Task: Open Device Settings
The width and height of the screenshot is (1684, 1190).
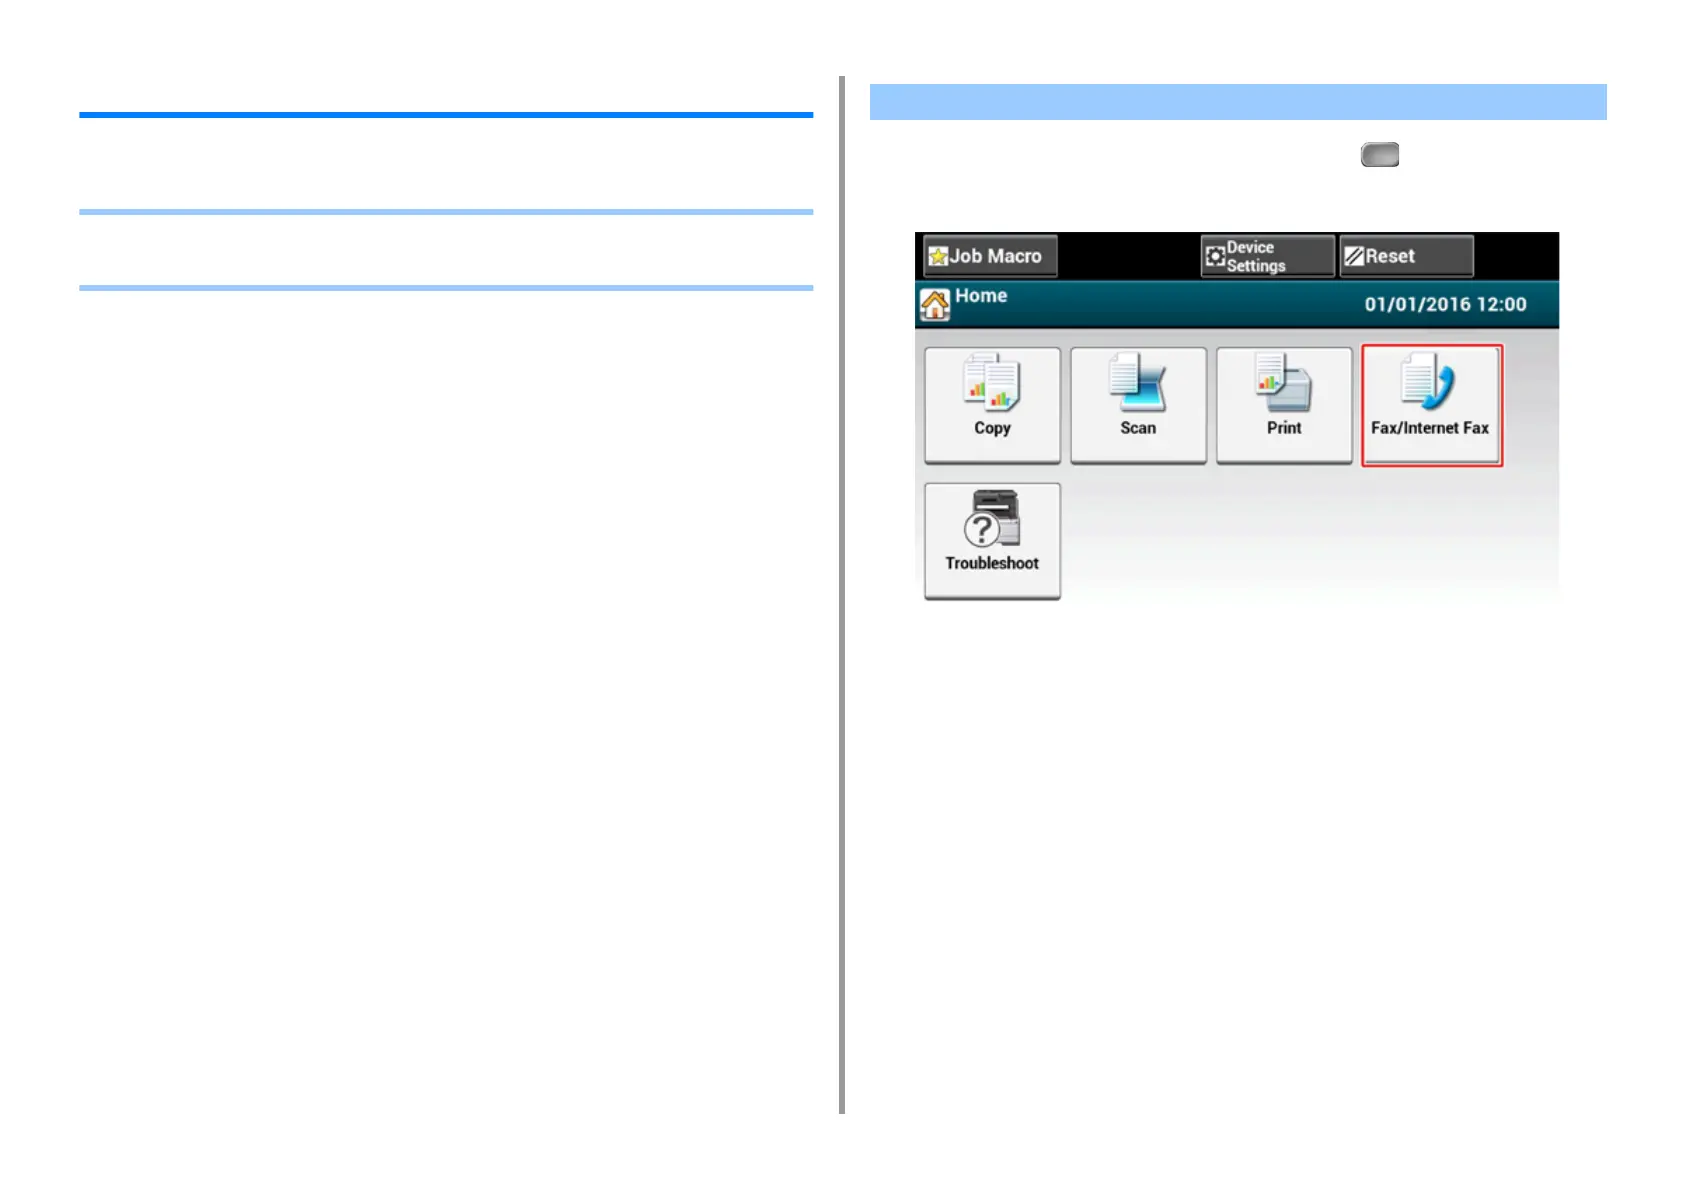Action: [x=1267, y=256]
